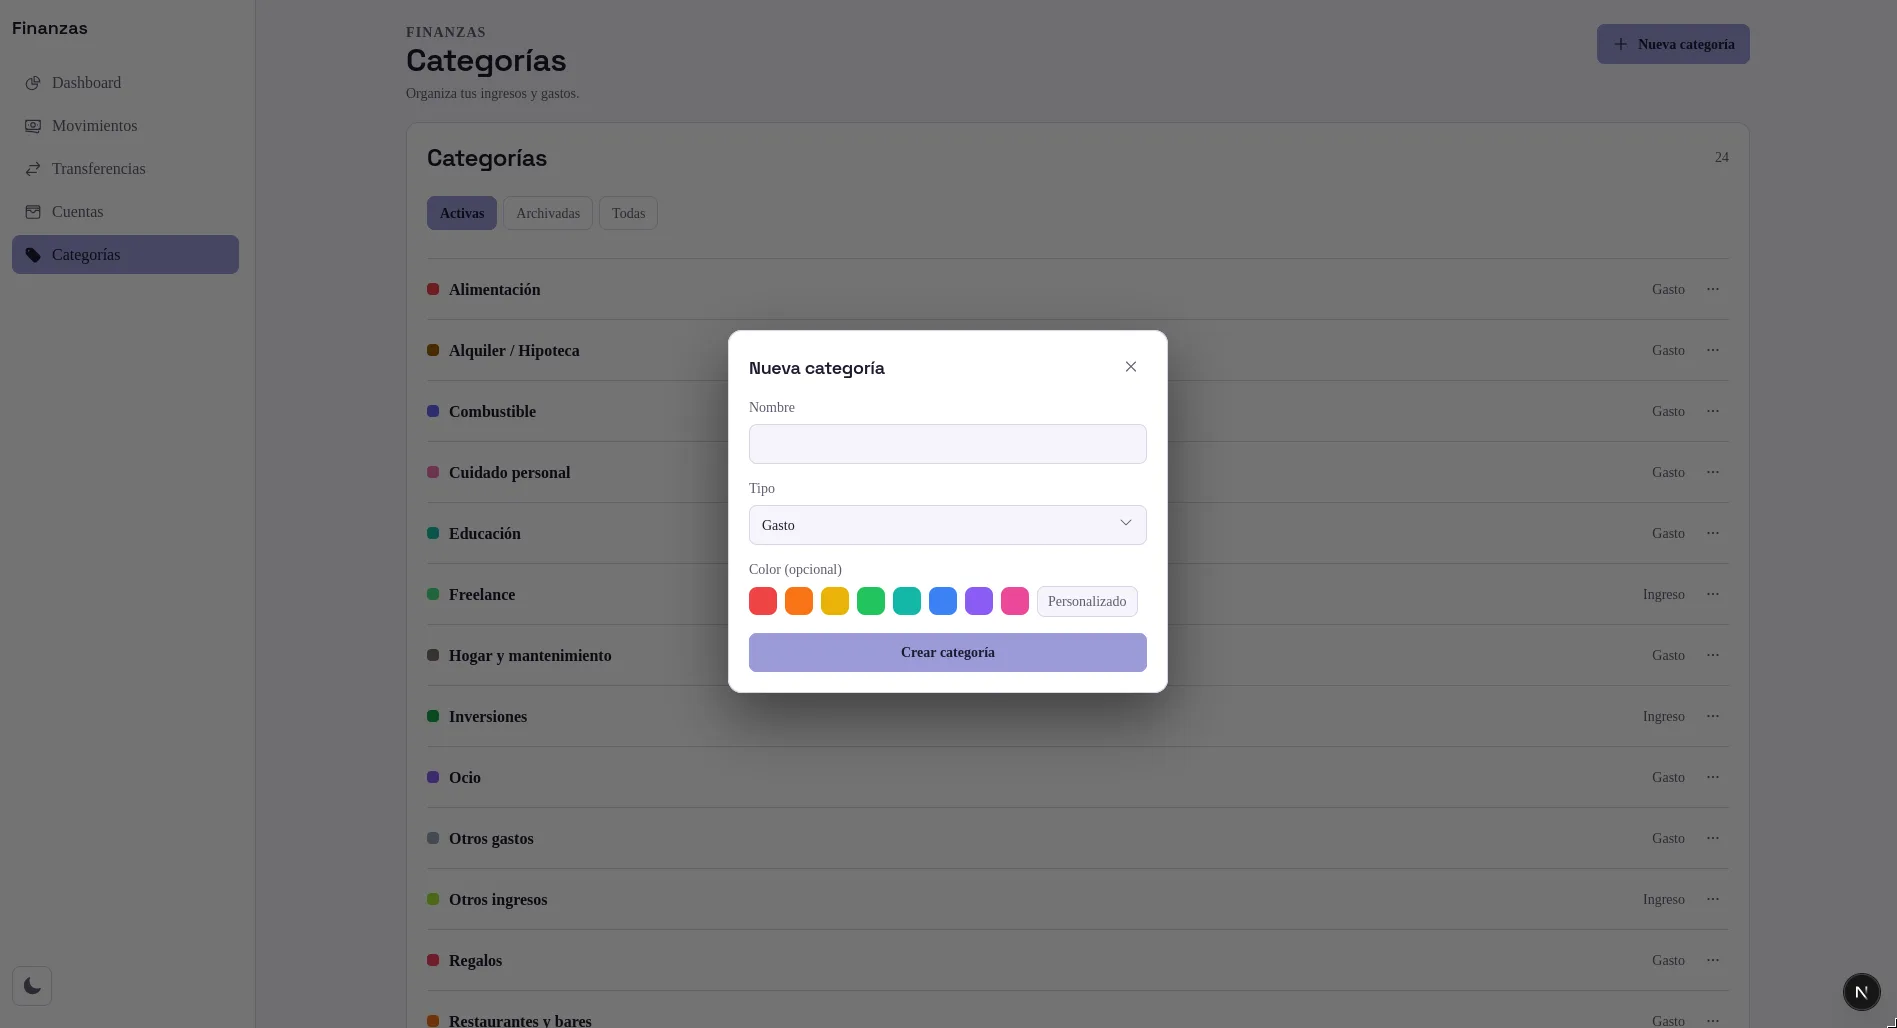1897x1028 pixels.
Task: Open options menu for Cuidado personal row
Action: 1713,472
